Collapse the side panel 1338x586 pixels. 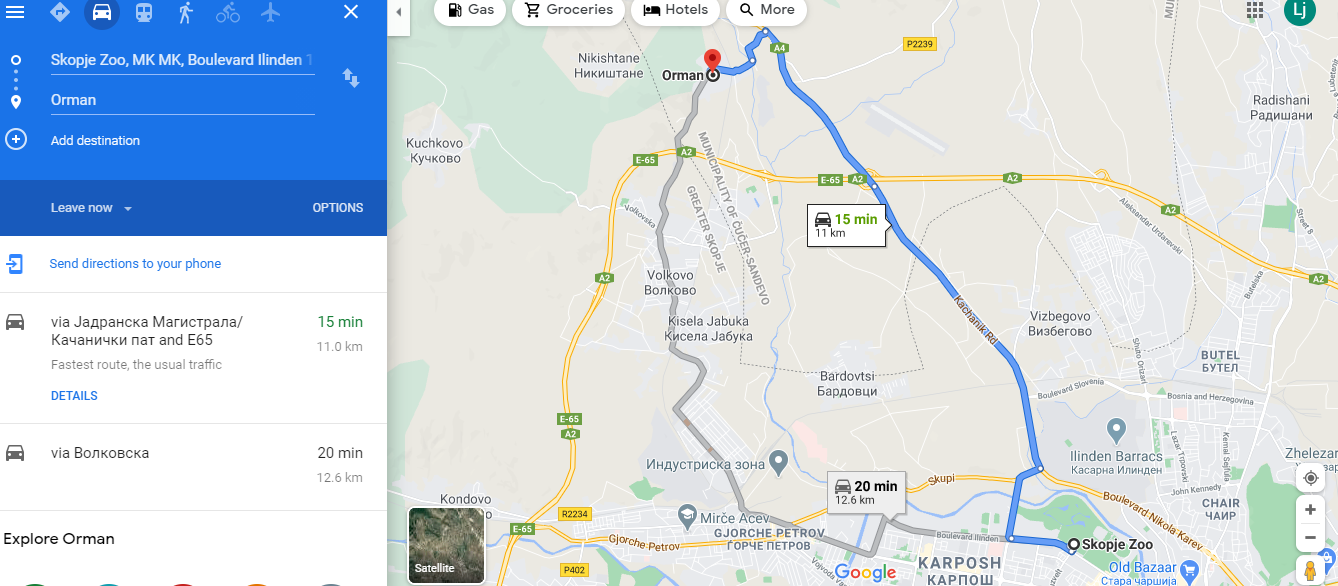(x=398, y=12)
